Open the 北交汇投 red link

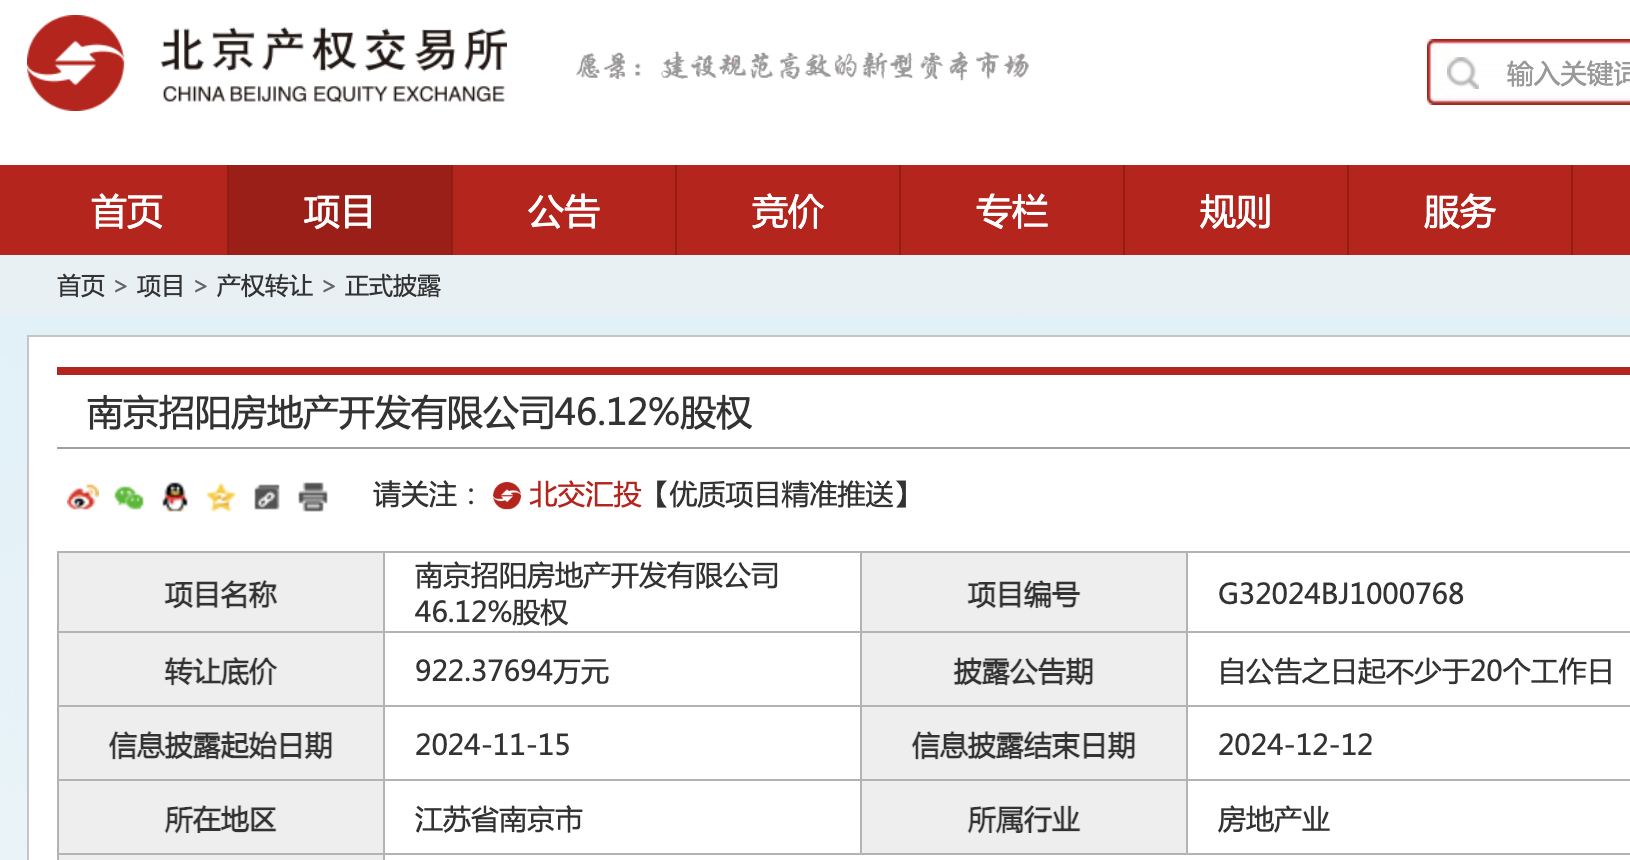pos(585,495)
